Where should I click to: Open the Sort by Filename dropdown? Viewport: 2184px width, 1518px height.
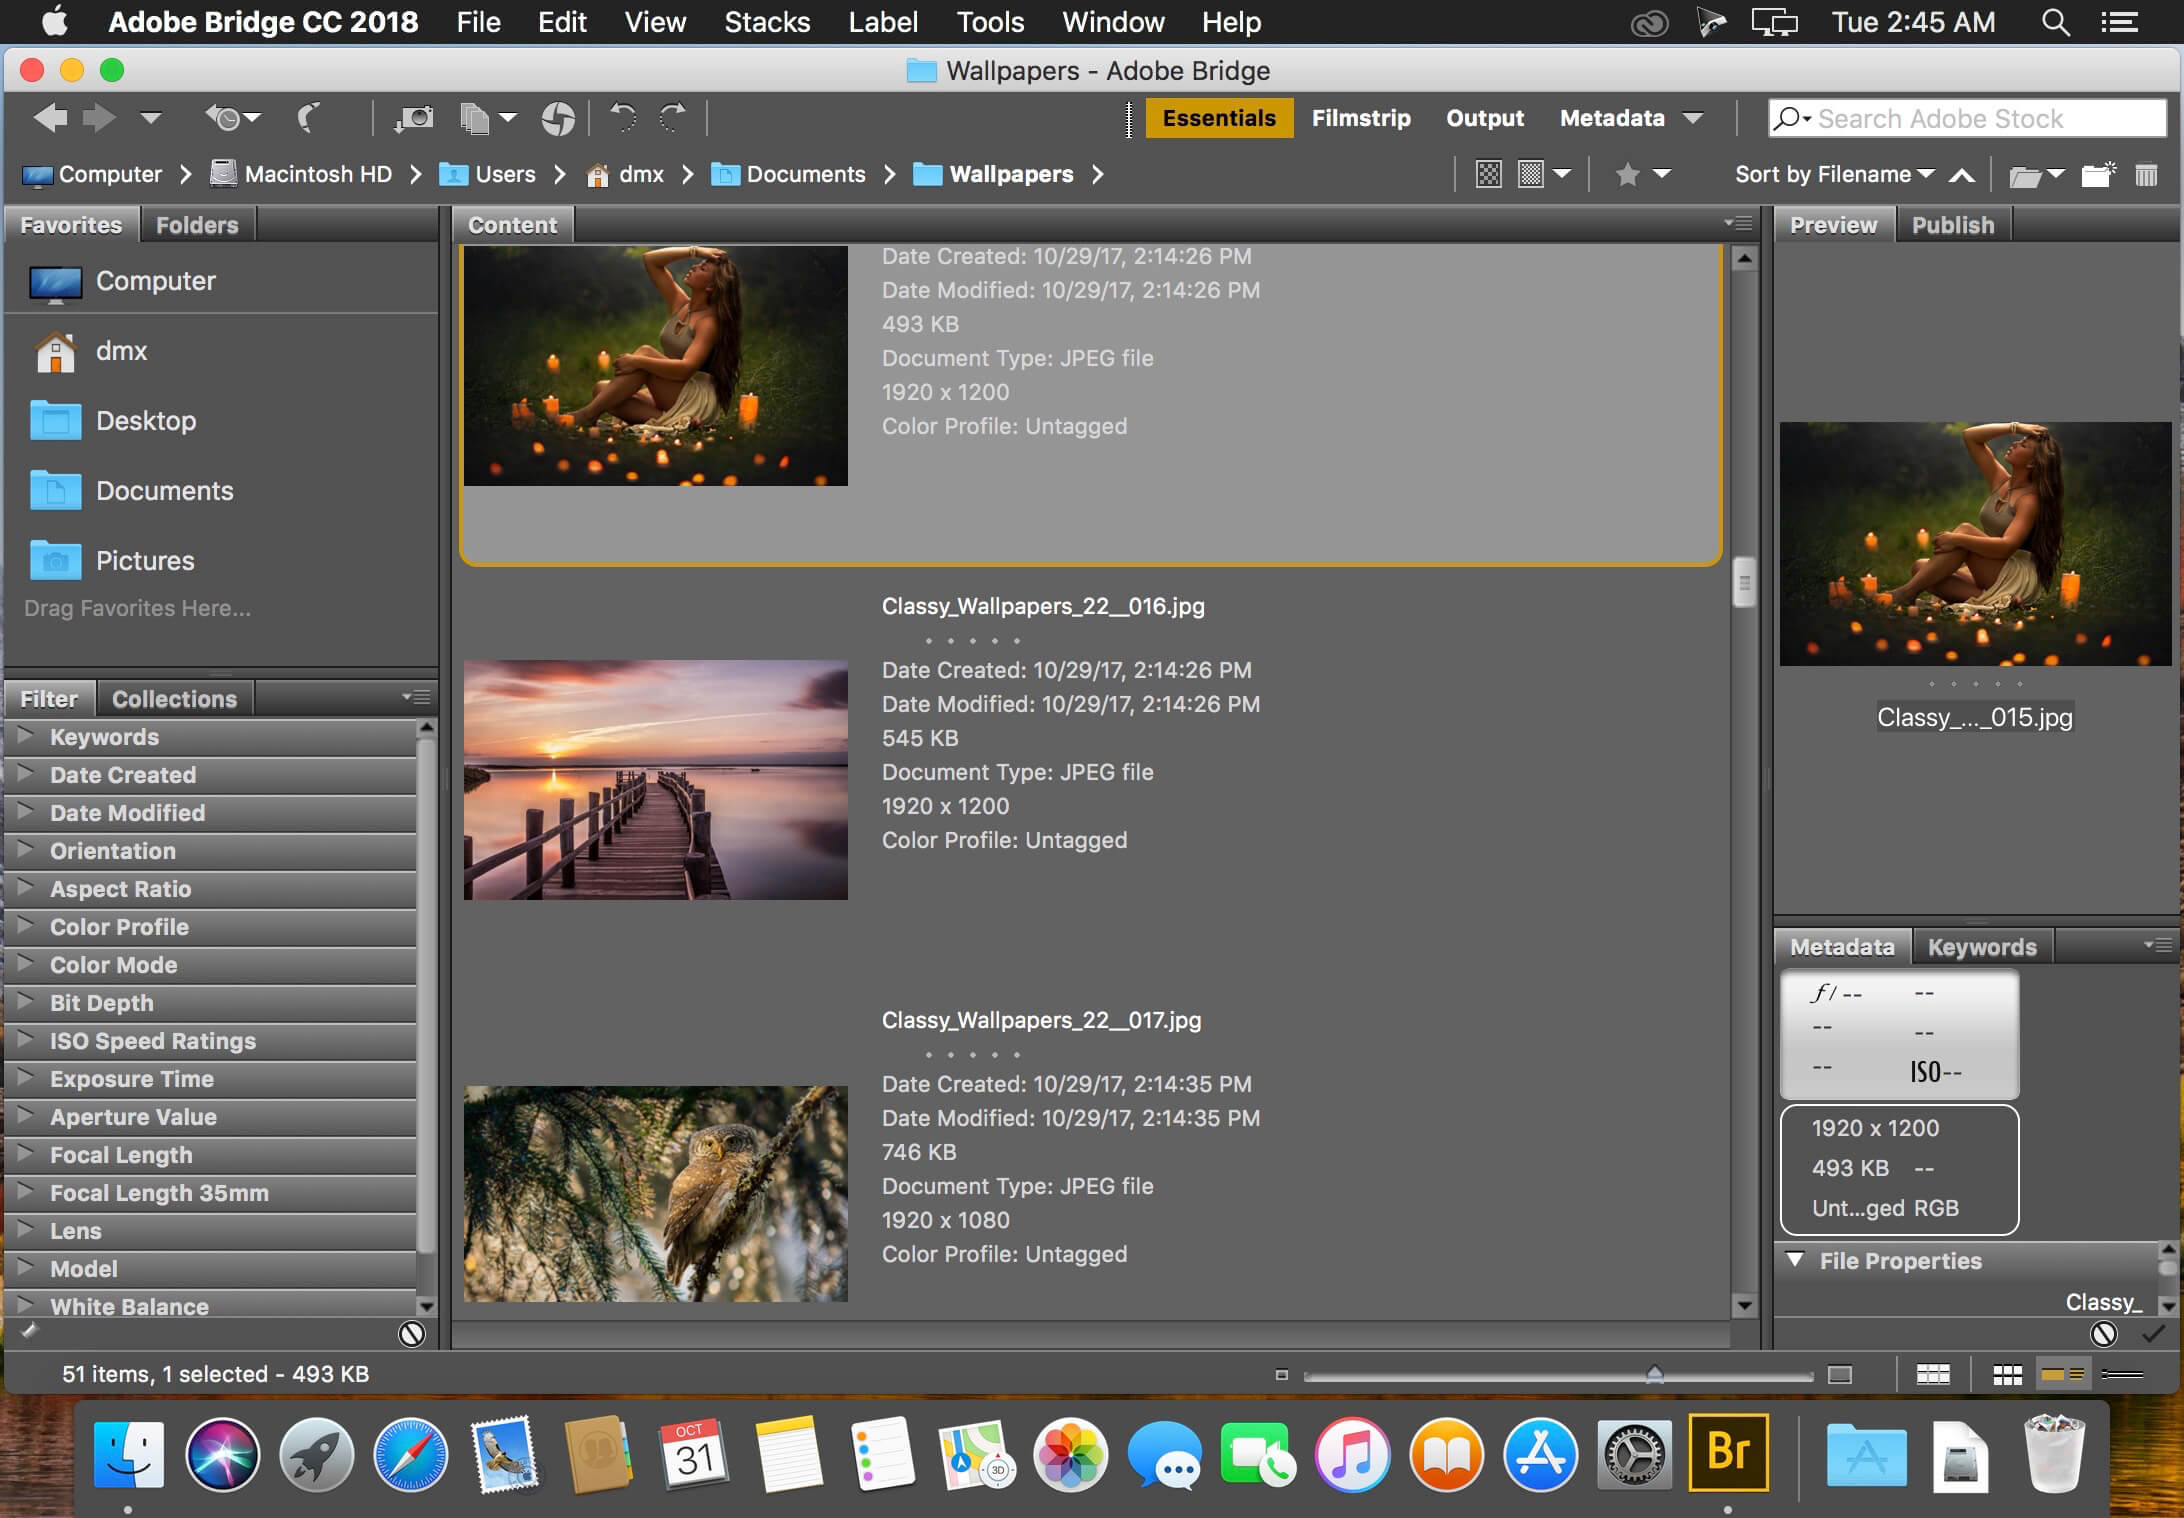[1834, 174]
